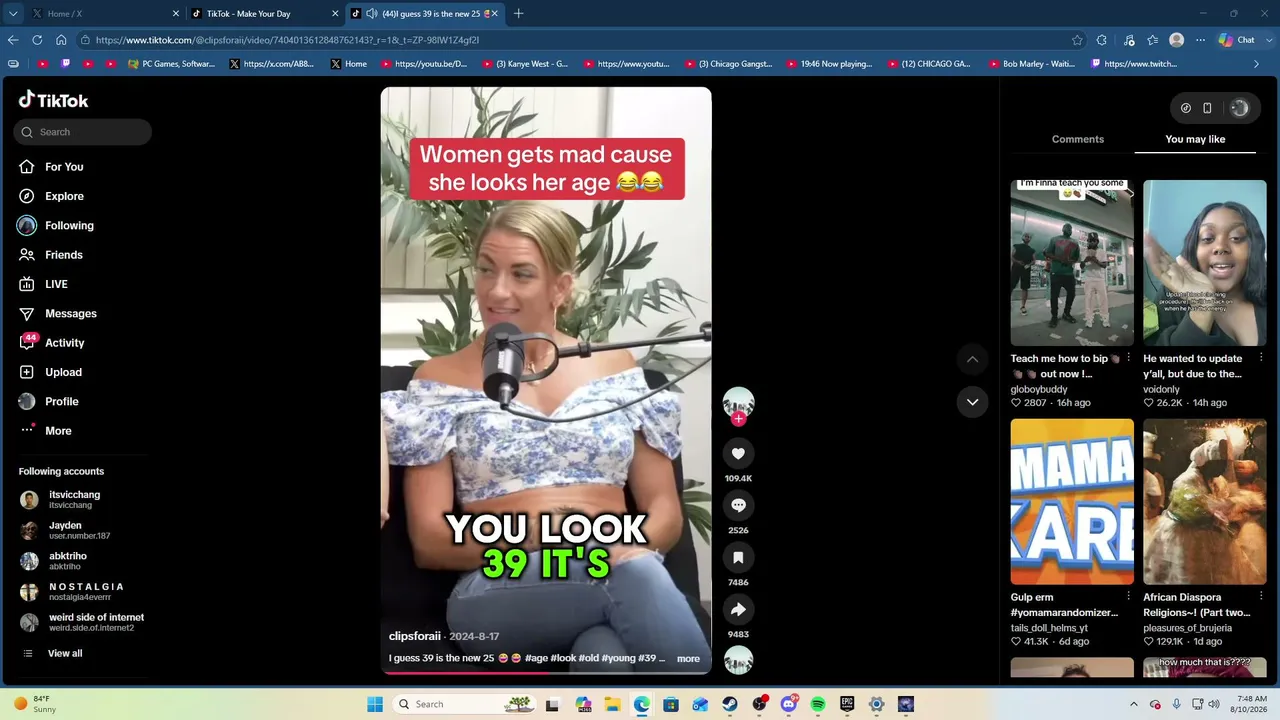1280x720 pixels.
Task: Click the TikTok logo
Action: [x=53, y=100]
